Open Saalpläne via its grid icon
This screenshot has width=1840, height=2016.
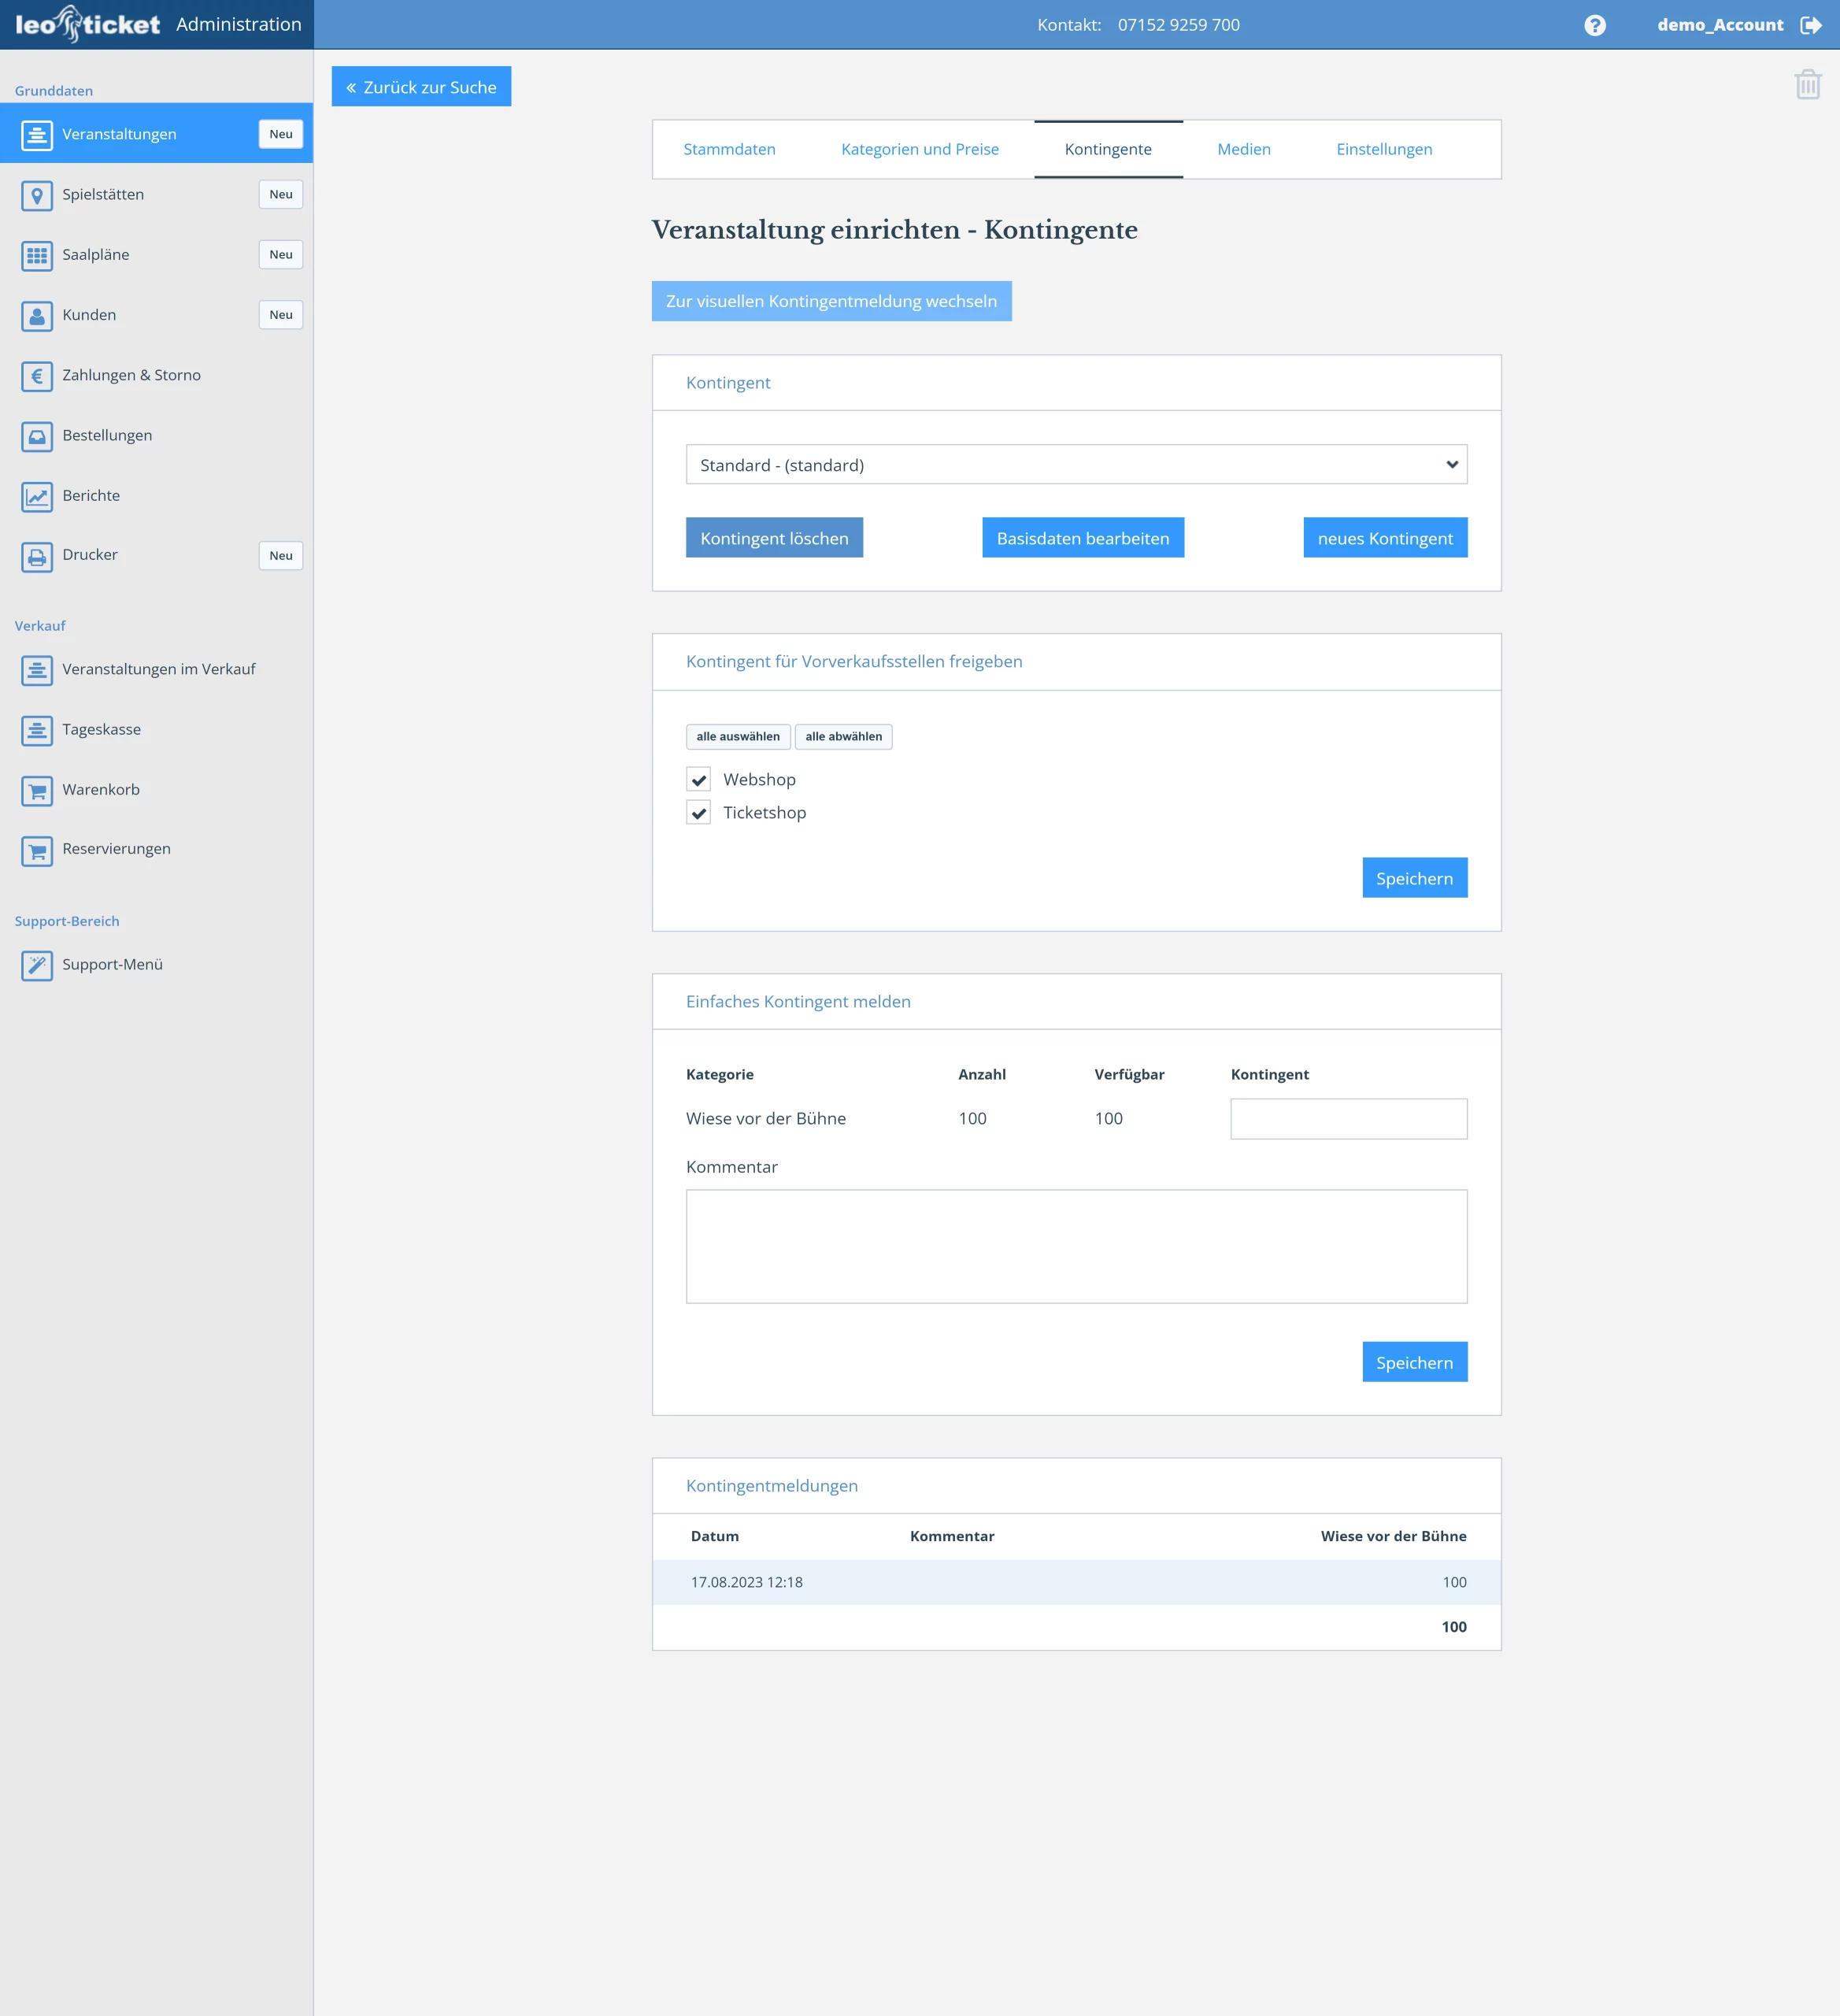tap(37, 255)
